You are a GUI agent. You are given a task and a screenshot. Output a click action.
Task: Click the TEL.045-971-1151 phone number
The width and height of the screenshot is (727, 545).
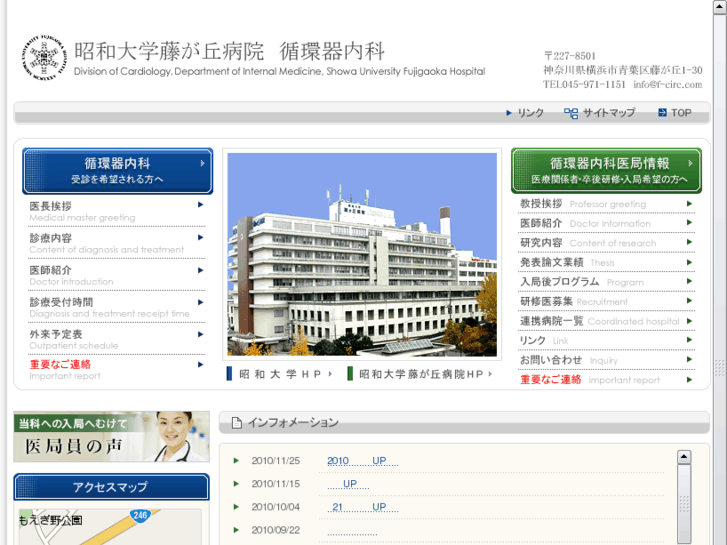[584, 84]
